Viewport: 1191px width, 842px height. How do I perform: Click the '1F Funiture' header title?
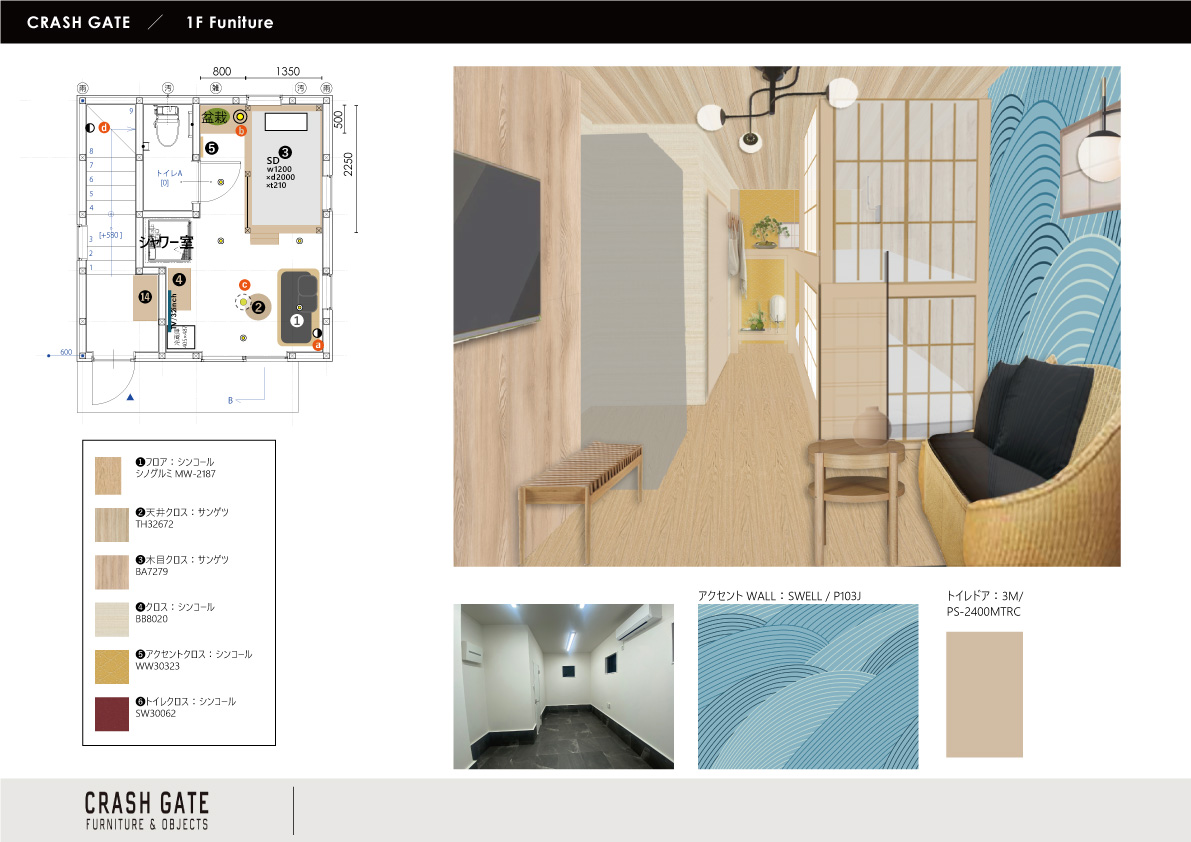pyautogui.click(x=229, y=22)
